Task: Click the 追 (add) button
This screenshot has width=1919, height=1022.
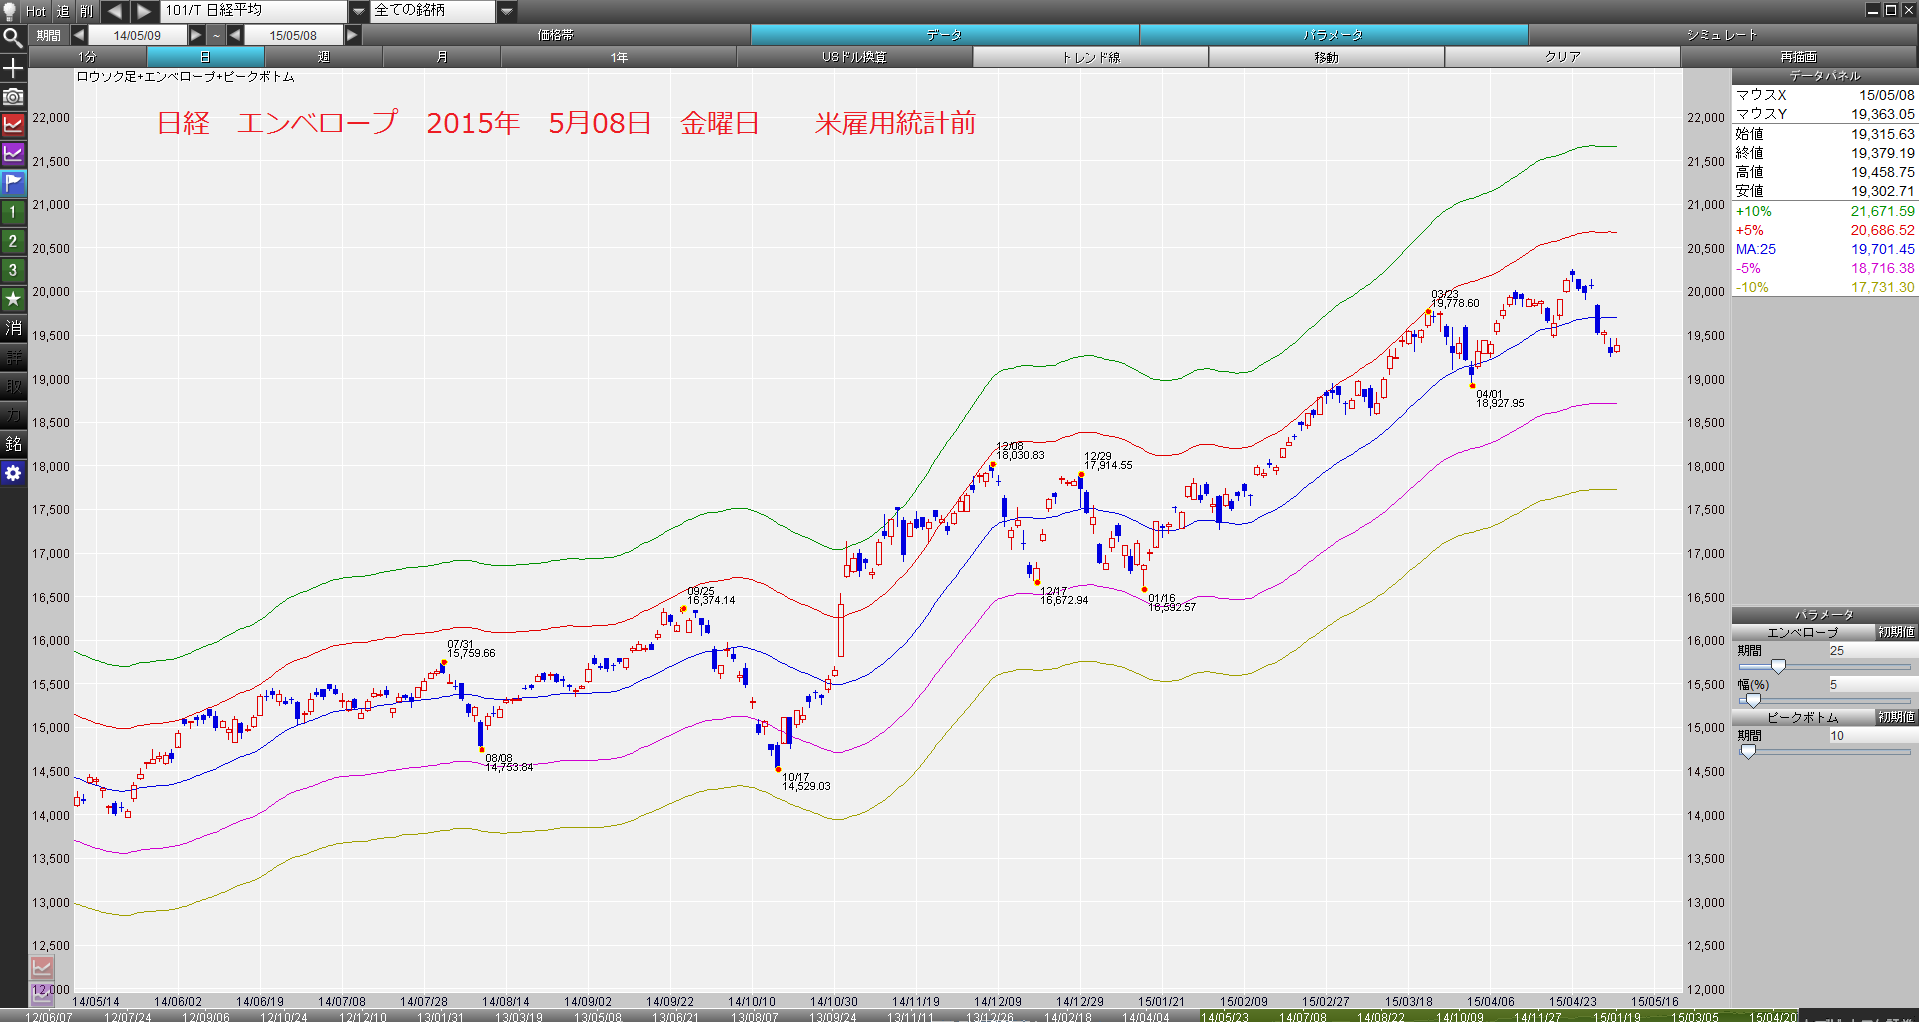Action: 62,11
